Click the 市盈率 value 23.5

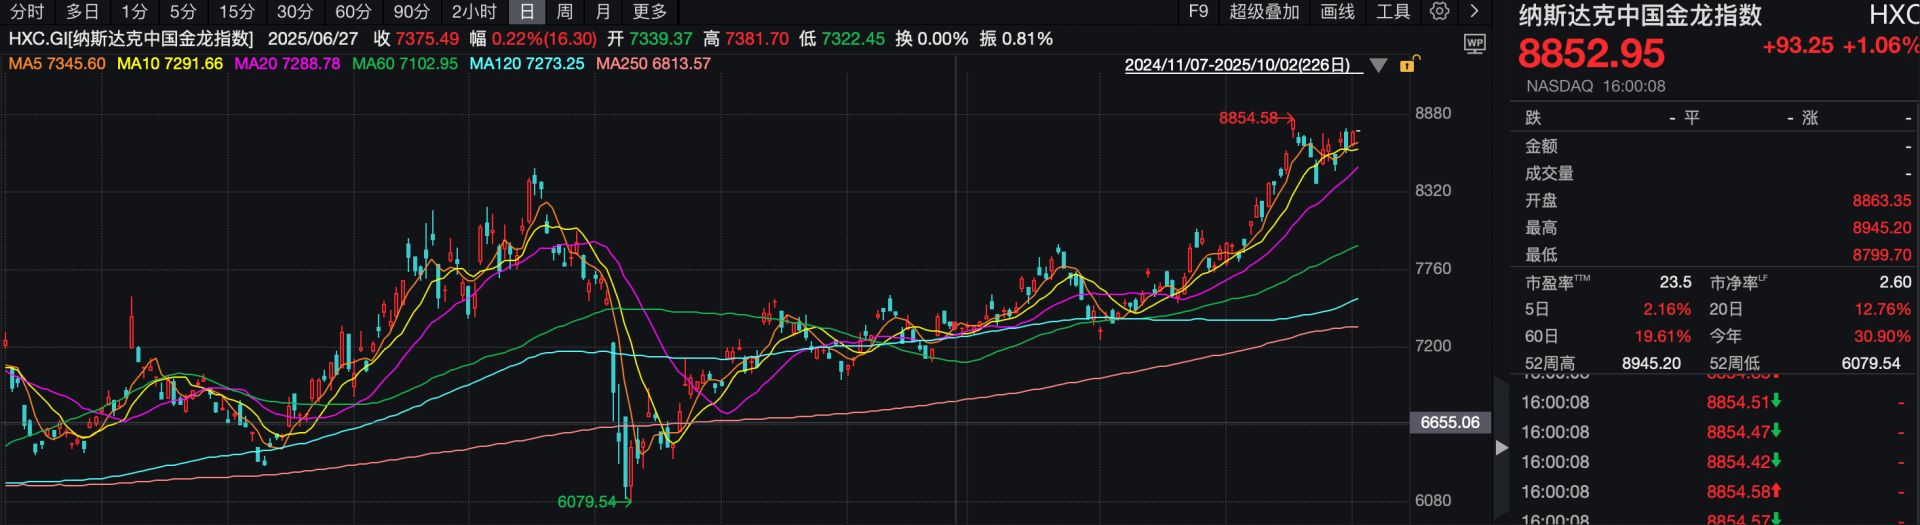click(x=1675, y=283)
